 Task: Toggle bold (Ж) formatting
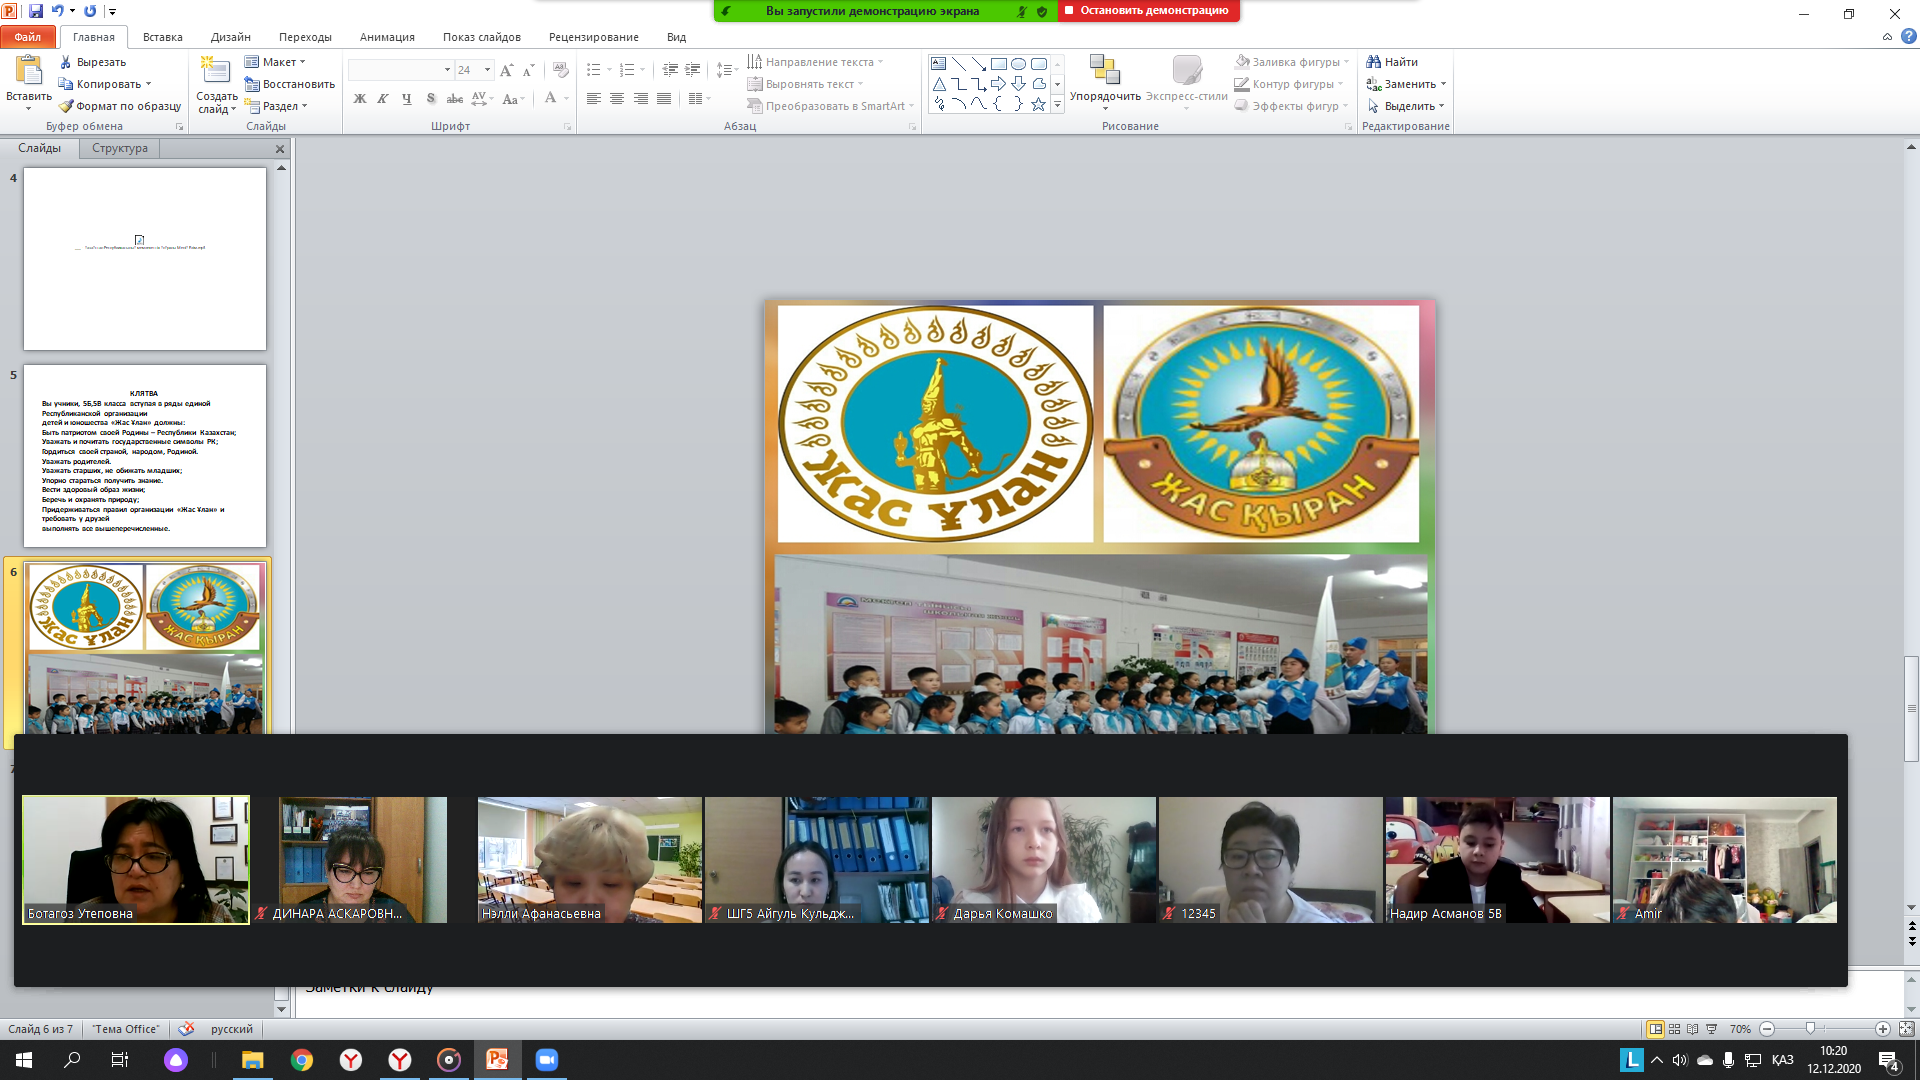(x=359, y=99)
